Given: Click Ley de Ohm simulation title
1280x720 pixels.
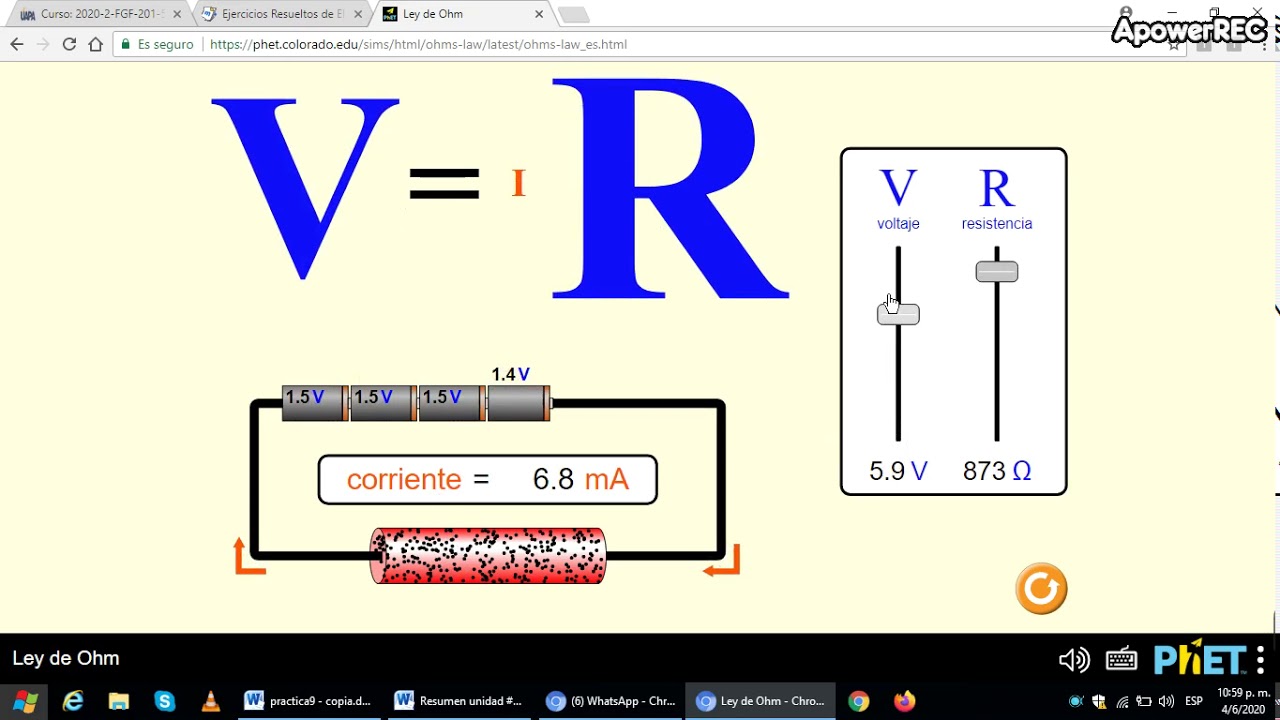Looking at the screenshot, I should point(66,658).
